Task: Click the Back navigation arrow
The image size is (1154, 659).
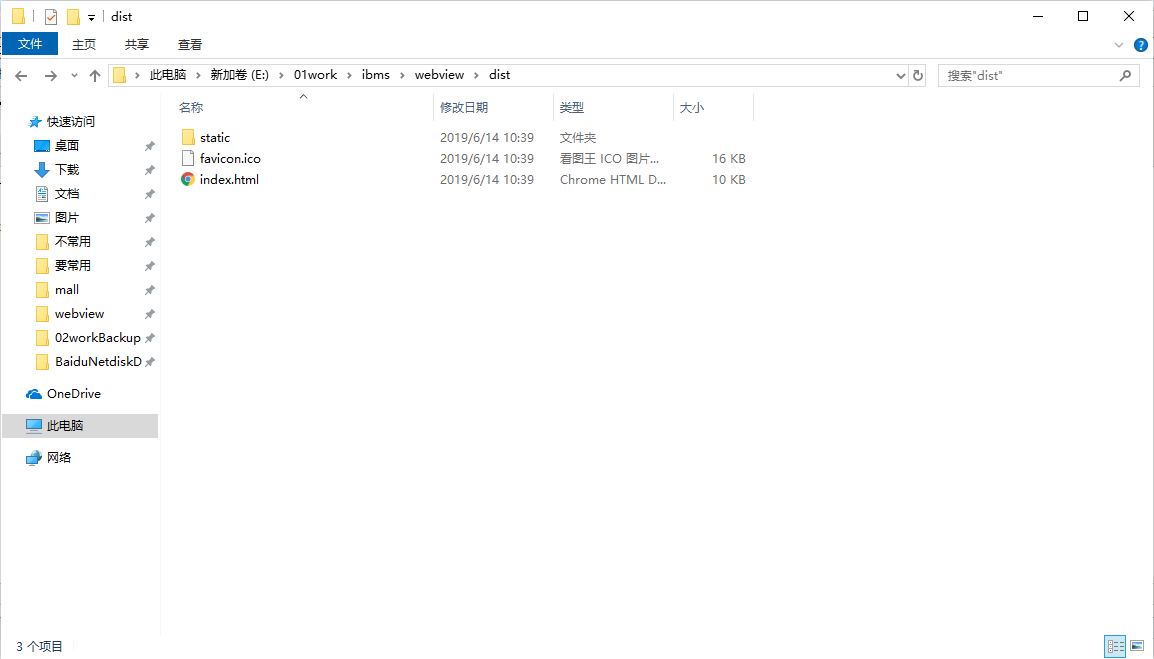Action: 21,75
